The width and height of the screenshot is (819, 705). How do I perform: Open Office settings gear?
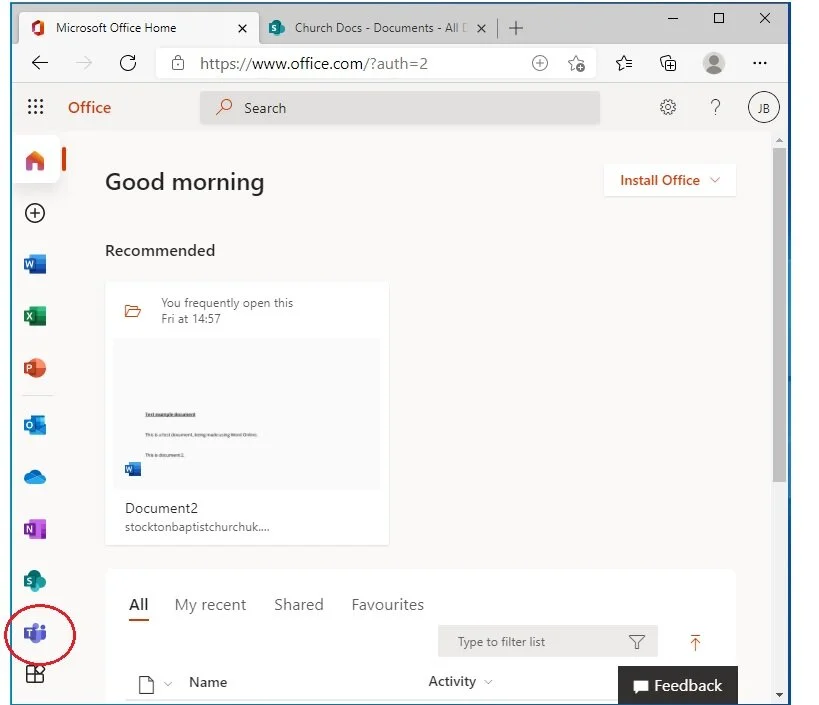(x=668, y=107)
